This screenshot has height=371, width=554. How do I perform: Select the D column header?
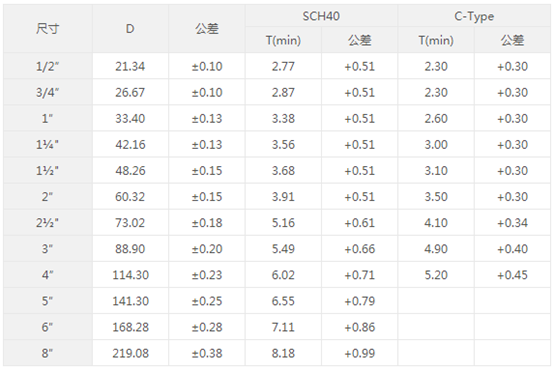(x=130, y=29)
